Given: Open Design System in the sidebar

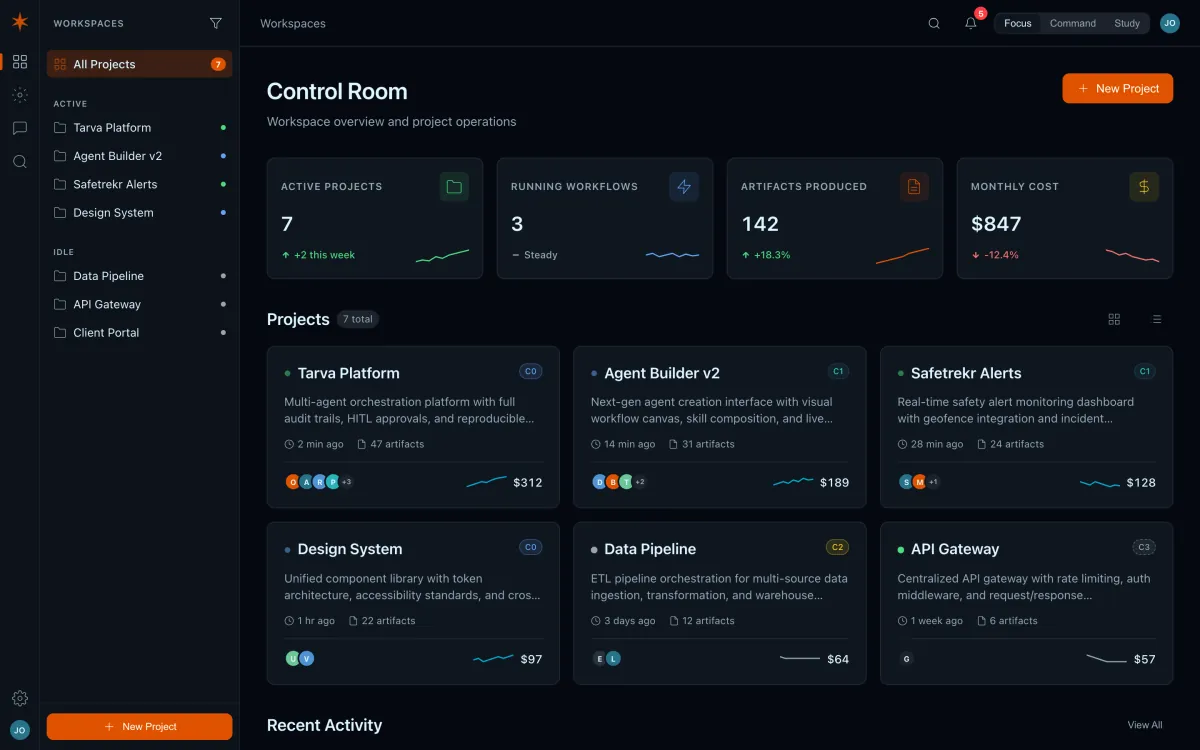Looking at the screenshot, I should click(140, 212).
